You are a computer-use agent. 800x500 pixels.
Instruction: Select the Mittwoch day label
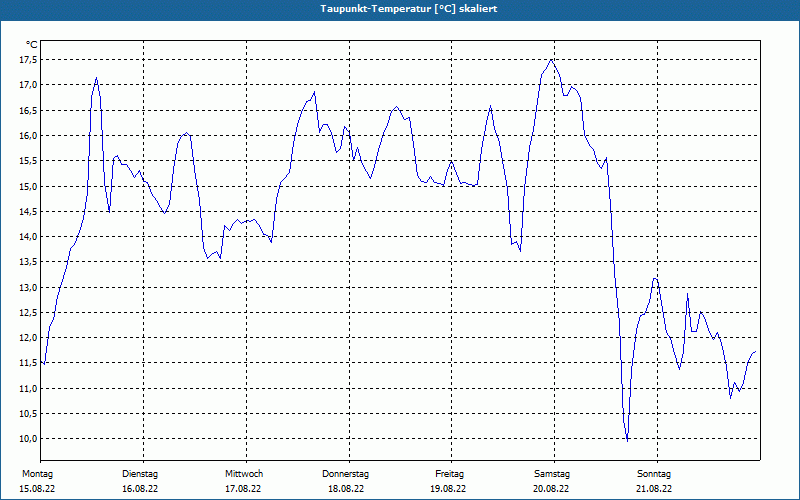pyautogui.click(x=244, y=474)
